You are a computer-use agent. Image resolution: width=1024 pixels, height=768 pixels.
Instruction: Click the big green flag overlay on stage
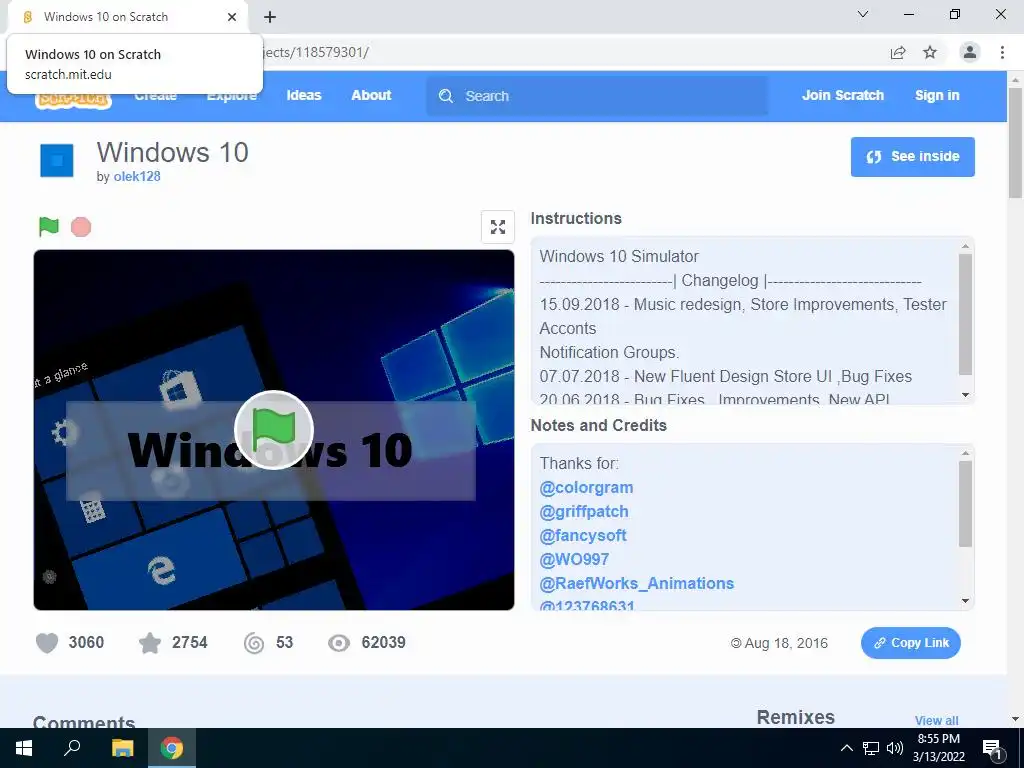click(x=274, y=430)
